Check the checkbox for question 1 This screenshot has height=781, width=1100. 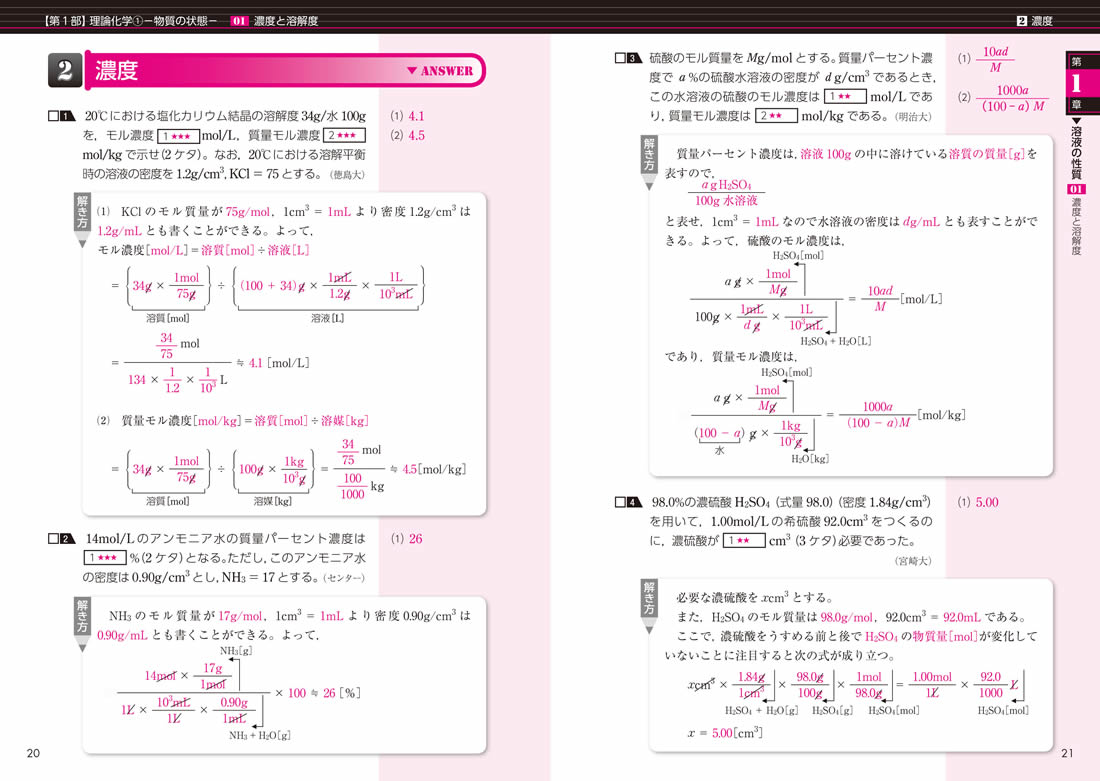54,116
